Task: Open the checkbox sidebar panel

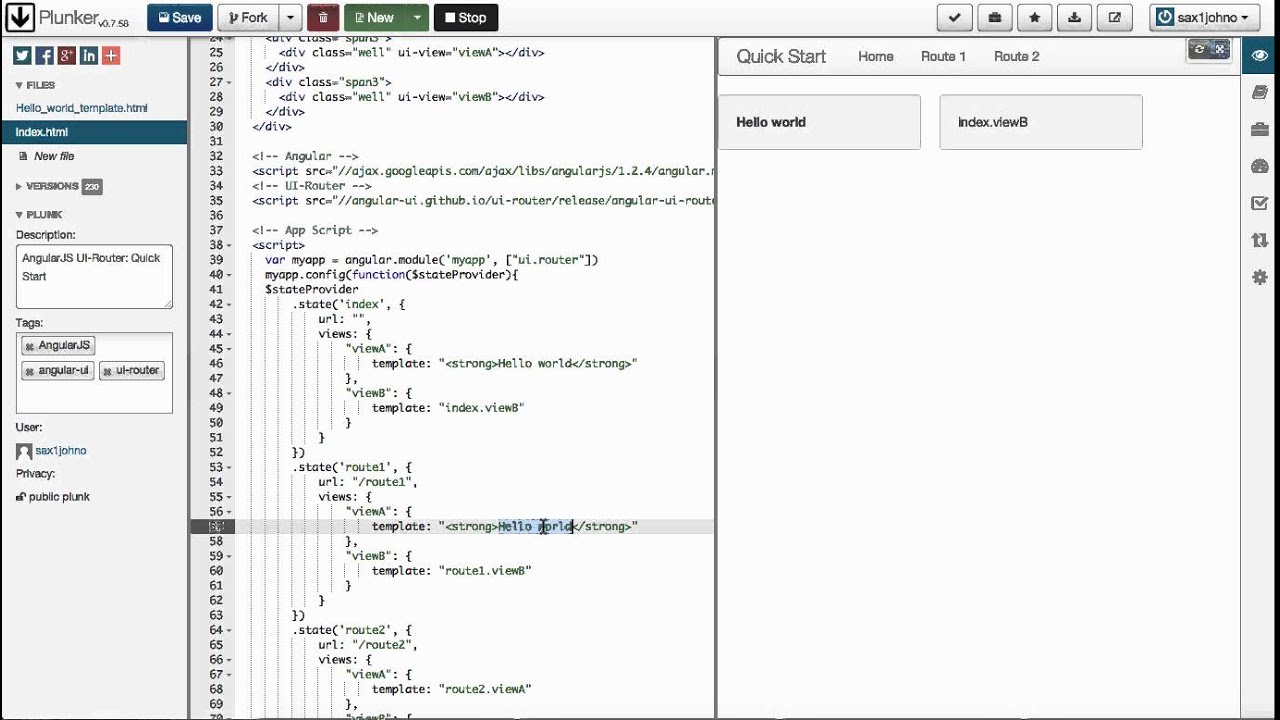Action: (1260, 203)
